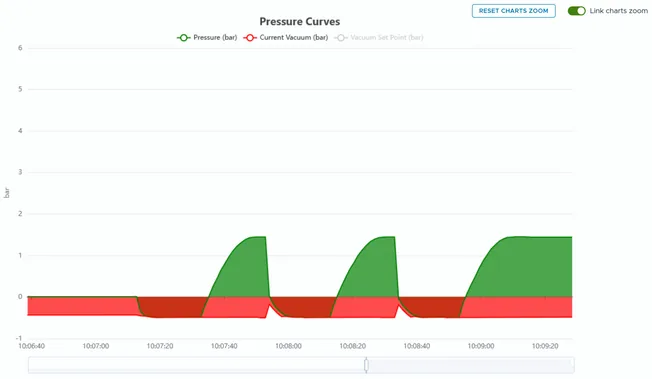Hide the Pressure (bar) series via legend
Screen dimensions: 652x379
click(x=207, y=37)
